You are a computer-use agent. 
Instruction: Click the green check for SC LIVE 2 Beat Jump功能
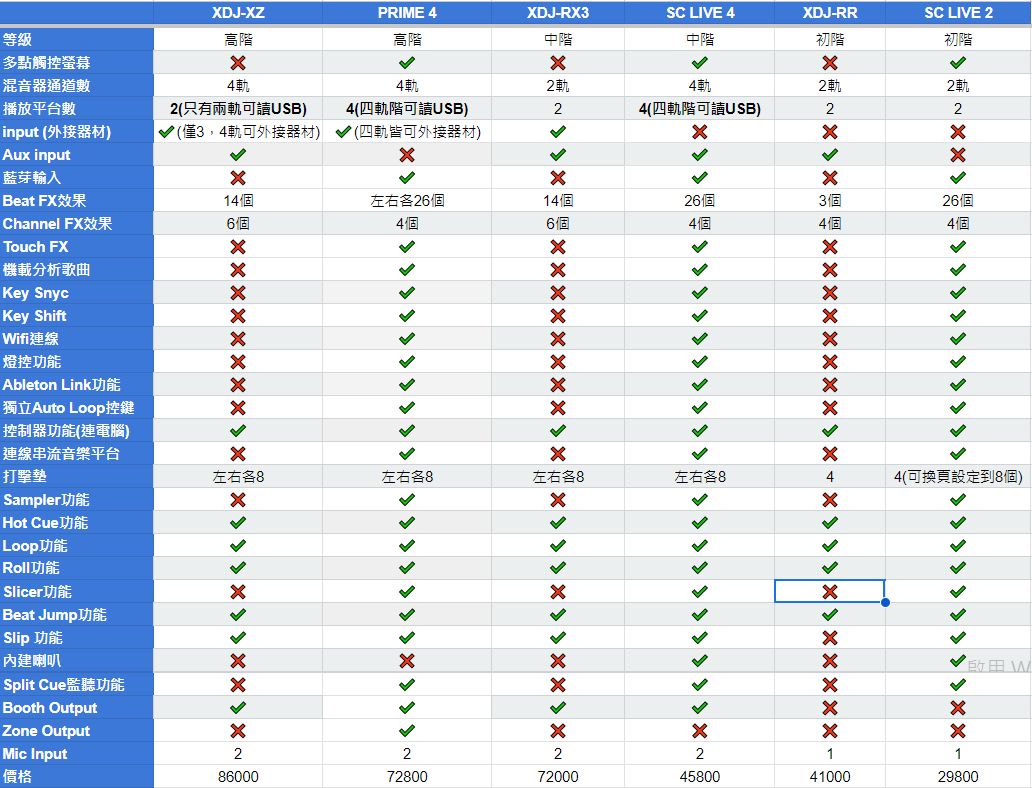pos(958,615)
